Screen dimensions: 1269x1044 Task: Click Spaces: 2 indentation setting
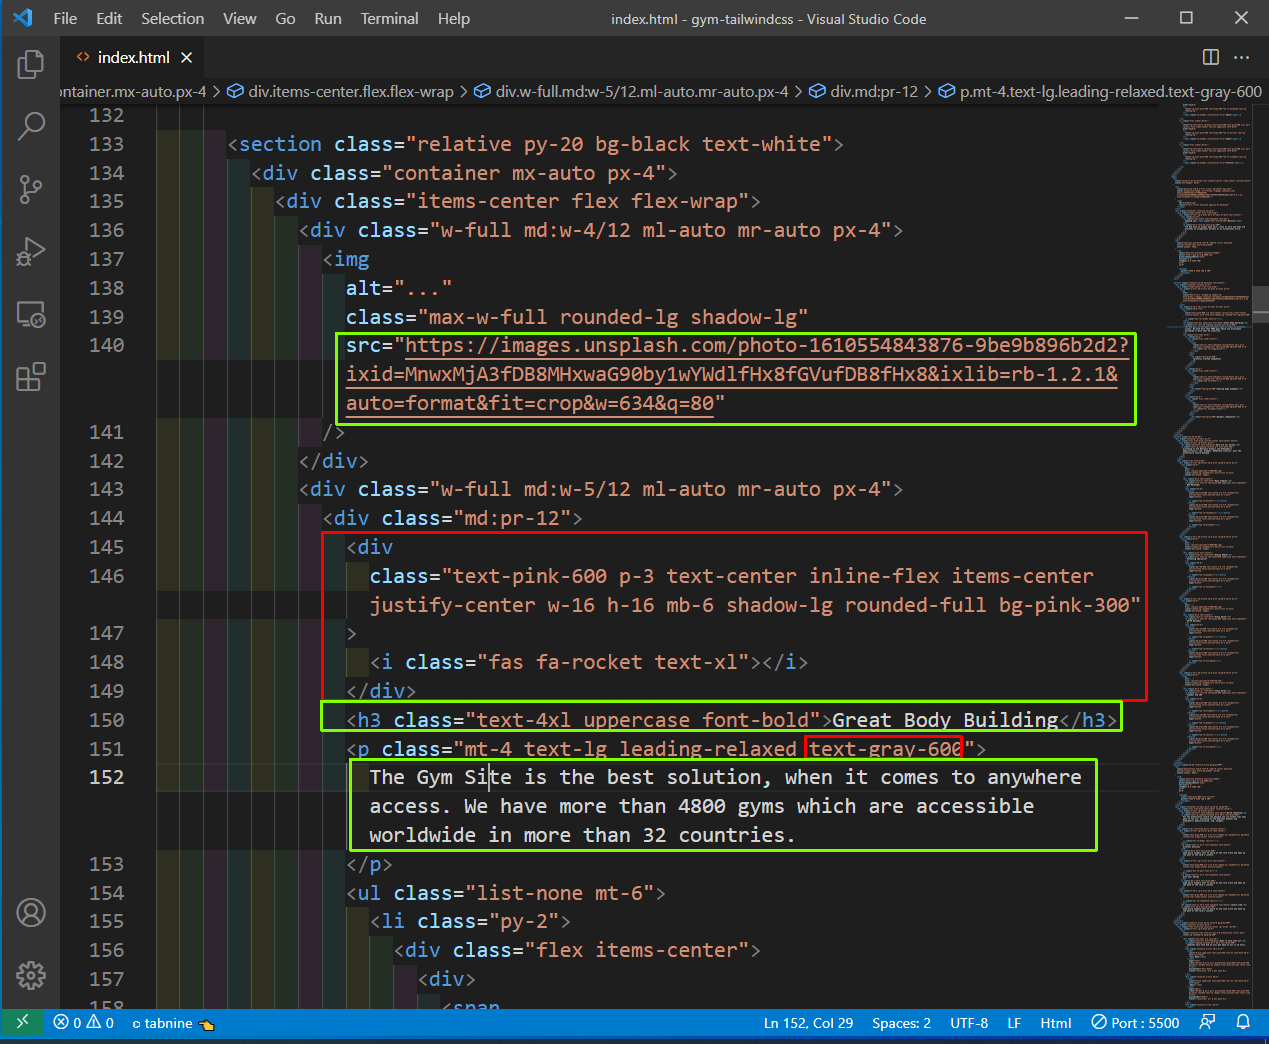[901, 1023]
